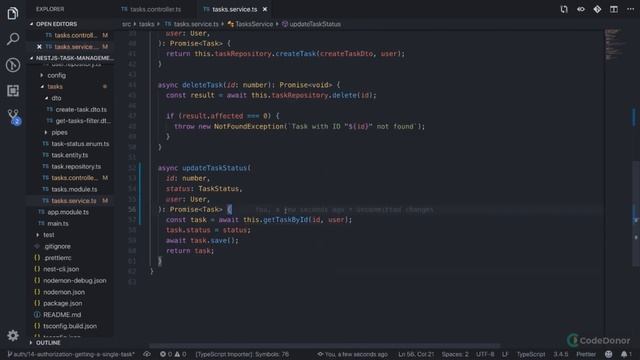640x360 pixels.
Task: Change end-of-line sequence LF
Action: tap(505, 354)
